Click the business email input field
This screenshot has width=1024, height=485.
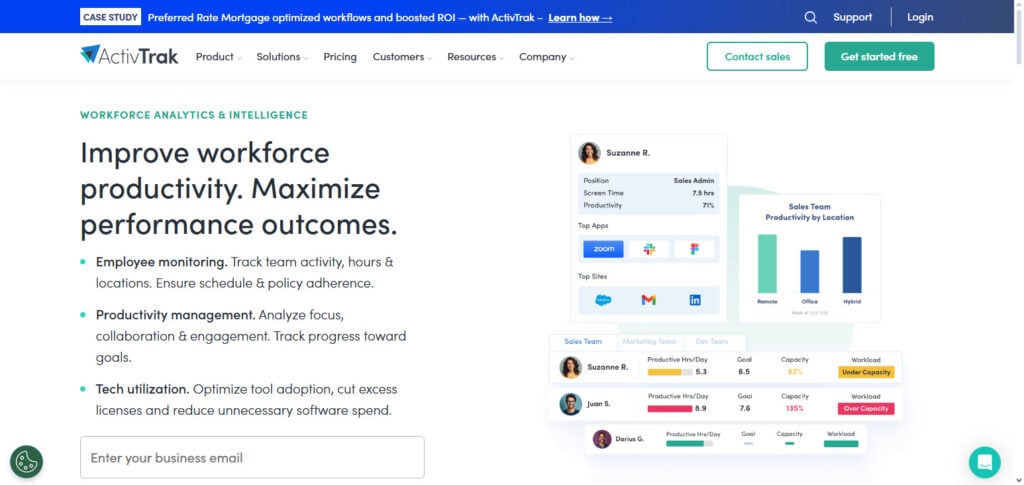252,458
